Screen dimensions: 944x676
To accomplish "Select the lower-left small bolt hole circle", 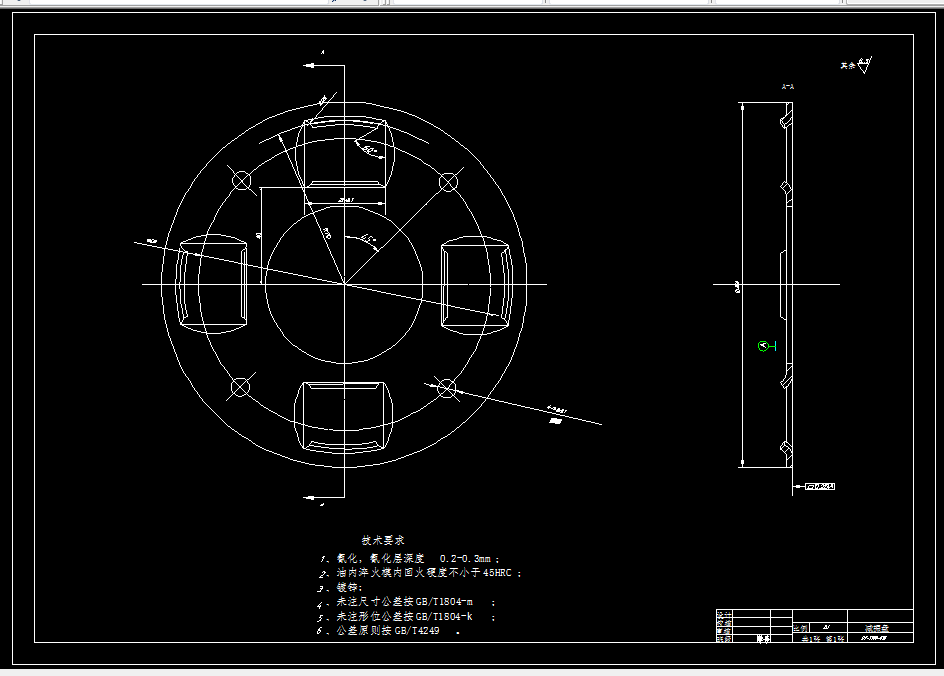I will [x=240, y=387].
